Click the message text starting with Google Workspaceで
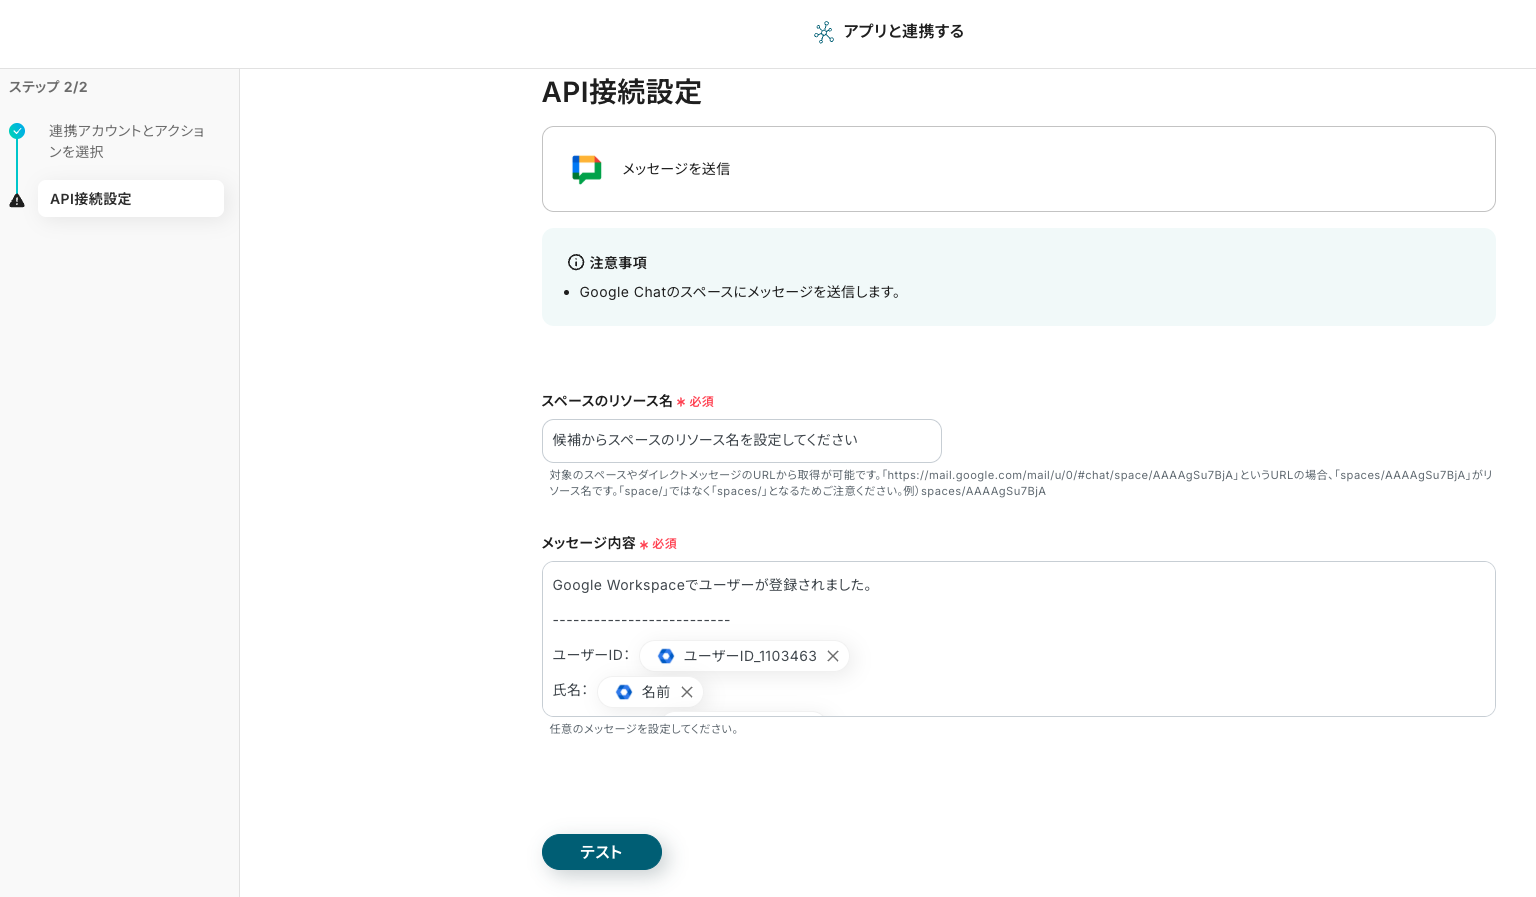The image size is (1536, 897). click(x=712, y=585)
